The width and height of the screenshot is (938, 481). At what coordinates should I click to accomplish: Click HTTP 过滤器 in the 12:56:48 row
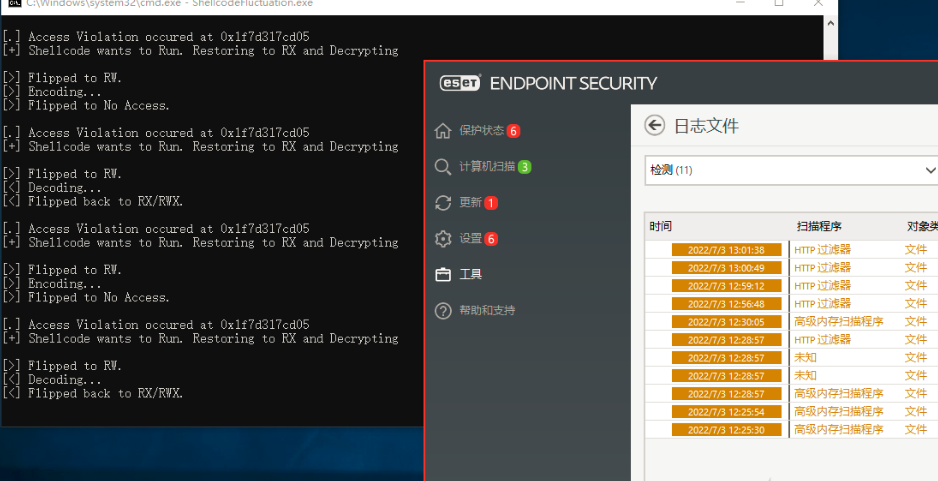(823, 303)
